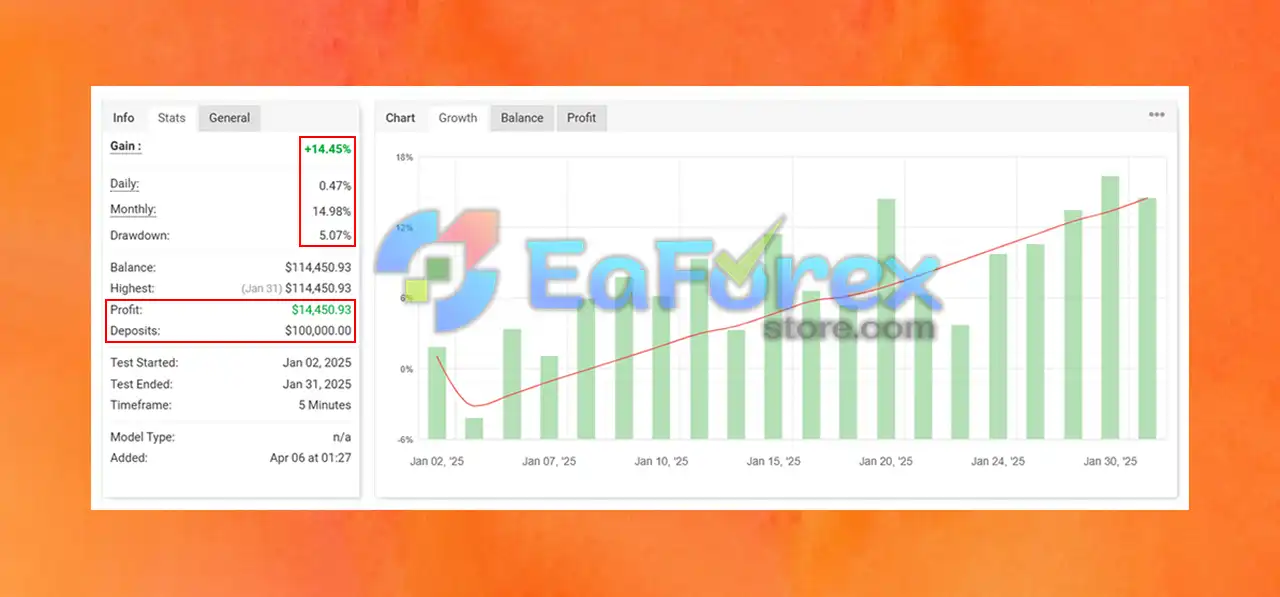Select the +14.45% gain value
The width and height of the screenshot is (1280, 597).
328,149
